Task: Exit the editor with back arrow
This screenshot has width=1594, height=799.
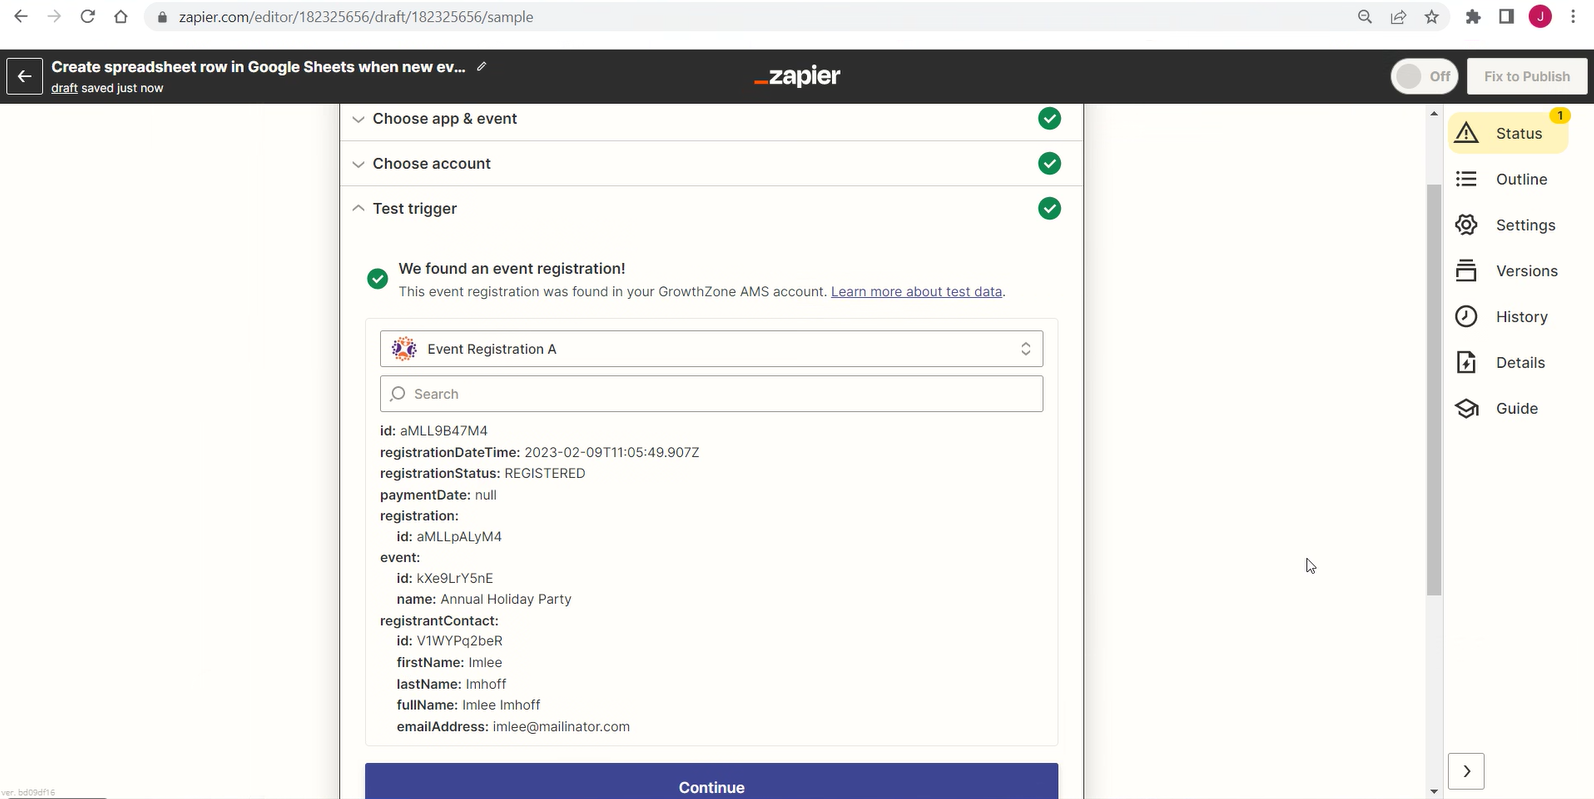Action: pyautogui.click(x=25, y=76)
